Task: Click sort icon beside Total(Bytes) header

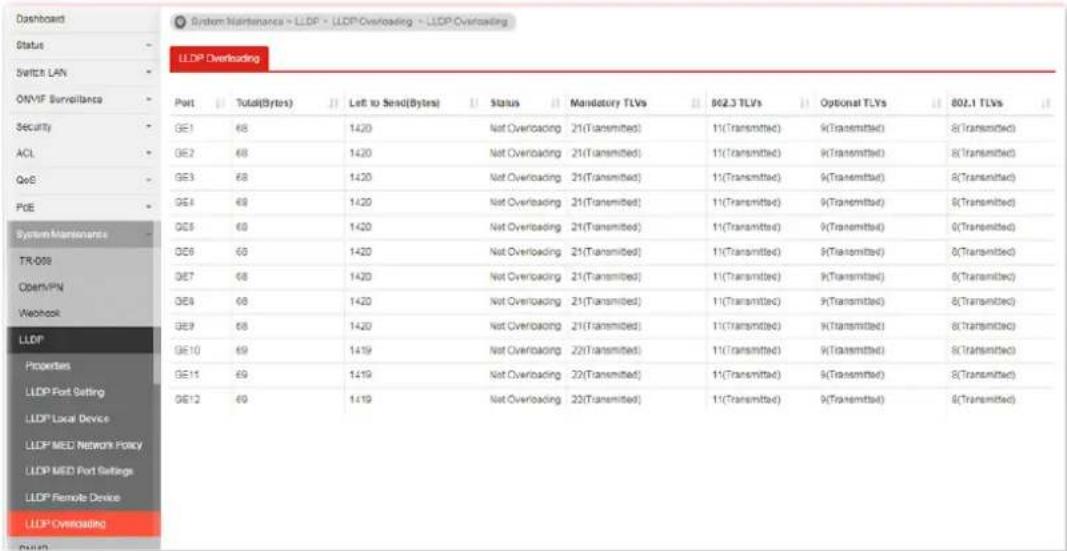Action: point(334,103)
